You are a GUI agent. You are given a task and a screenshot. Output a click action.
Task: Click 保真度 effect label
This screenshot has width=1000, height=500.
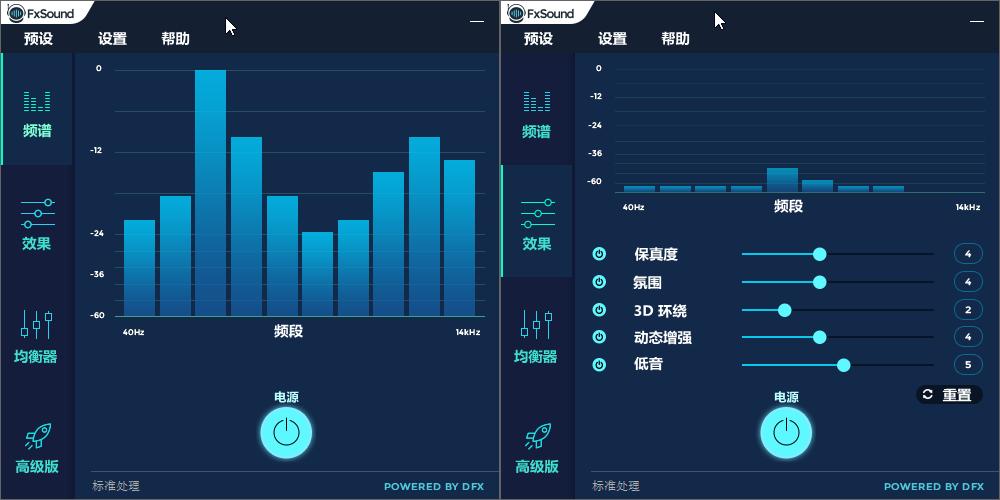coord(656,254)
